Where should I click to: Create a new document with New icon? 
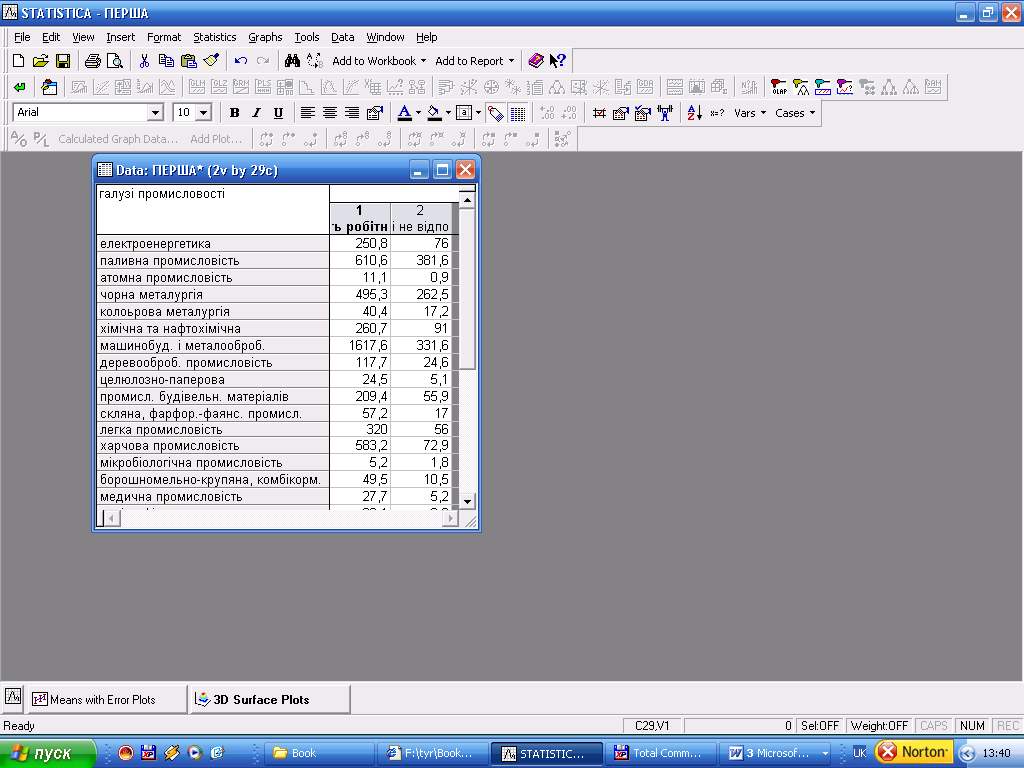[18, 61]
